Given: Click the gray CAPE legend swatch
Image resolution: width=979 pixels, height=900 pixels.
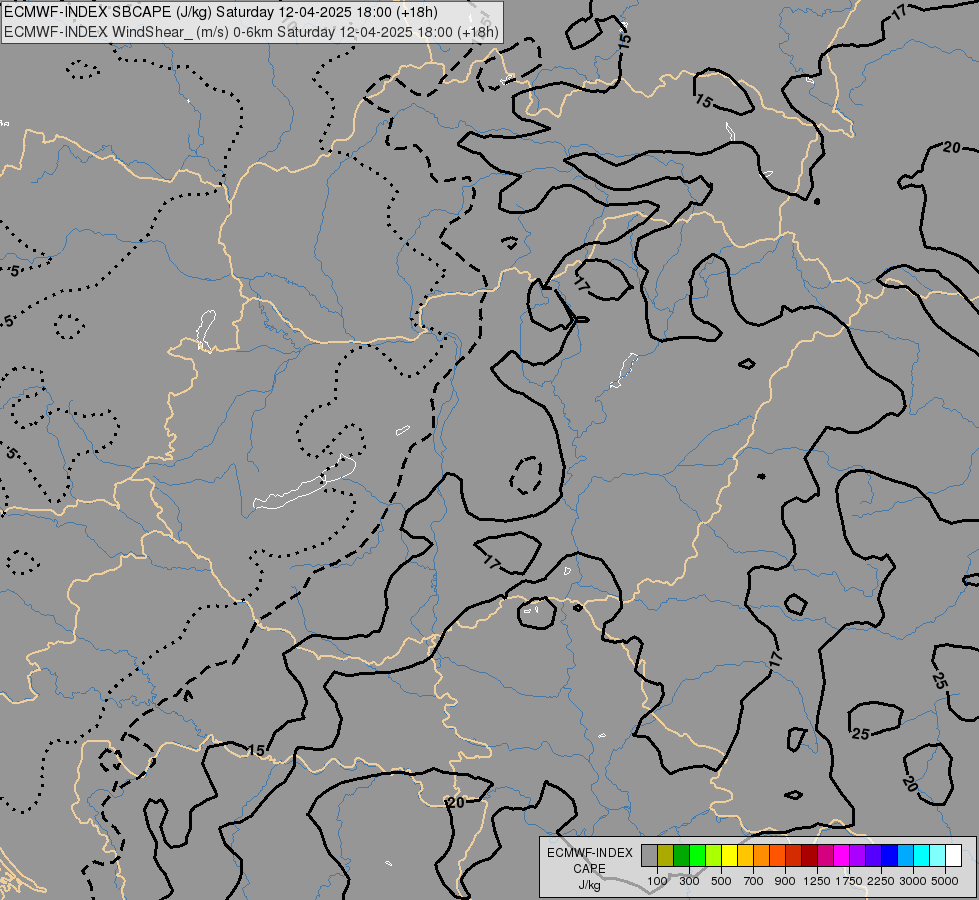Looking at the screenshot, I should (x=649, y=855).
